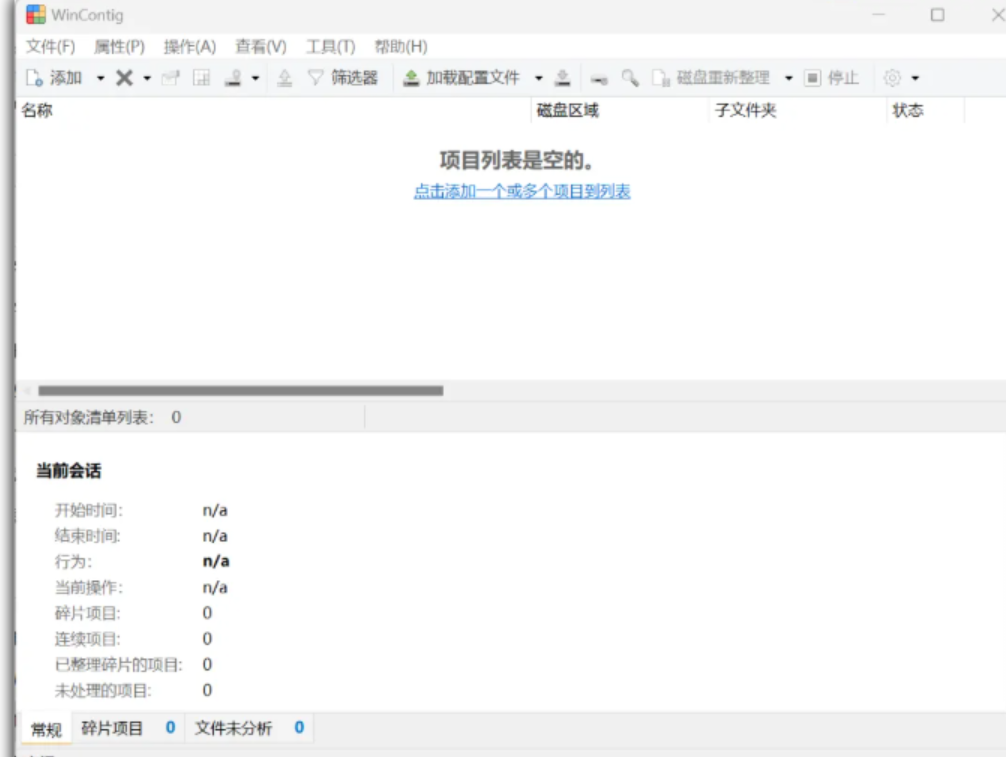The height and width of the screenshot is (757, 1006).
Task: Click the funnel icon of 筛选器
Action: click(x=316, y=78)
